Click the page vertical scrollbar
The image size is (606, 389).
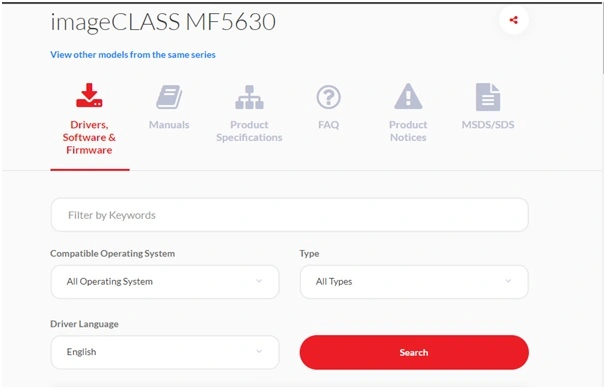click(x=603, y=39)
